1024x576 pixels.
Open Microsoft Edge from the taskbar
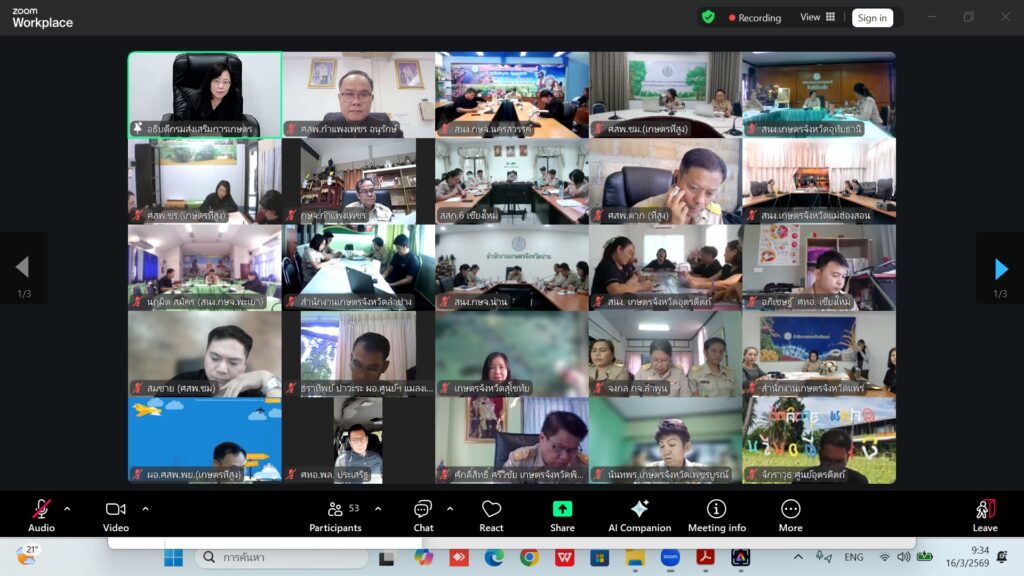494,557
